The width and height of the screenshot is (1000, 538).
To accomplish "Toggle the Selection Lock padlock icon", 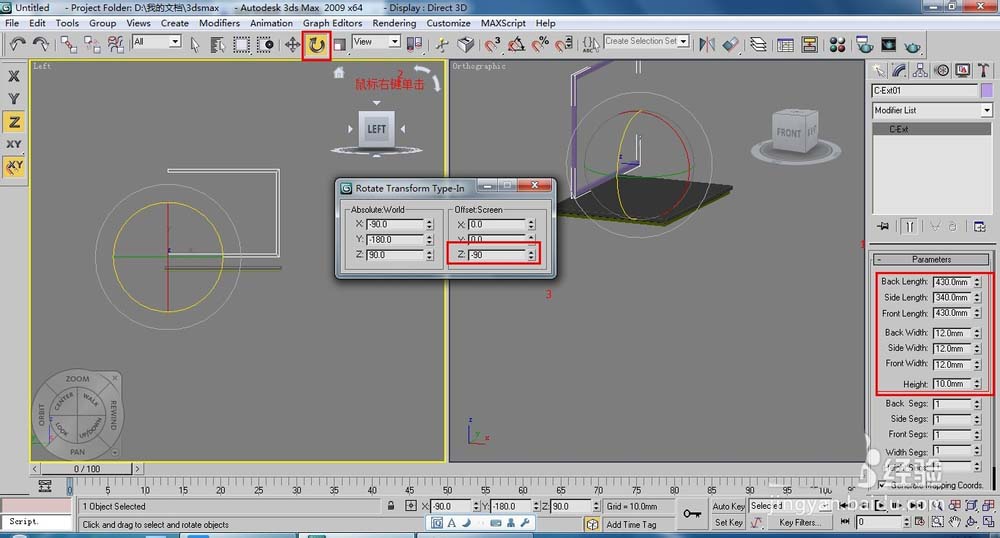I will tap(391, 506).
